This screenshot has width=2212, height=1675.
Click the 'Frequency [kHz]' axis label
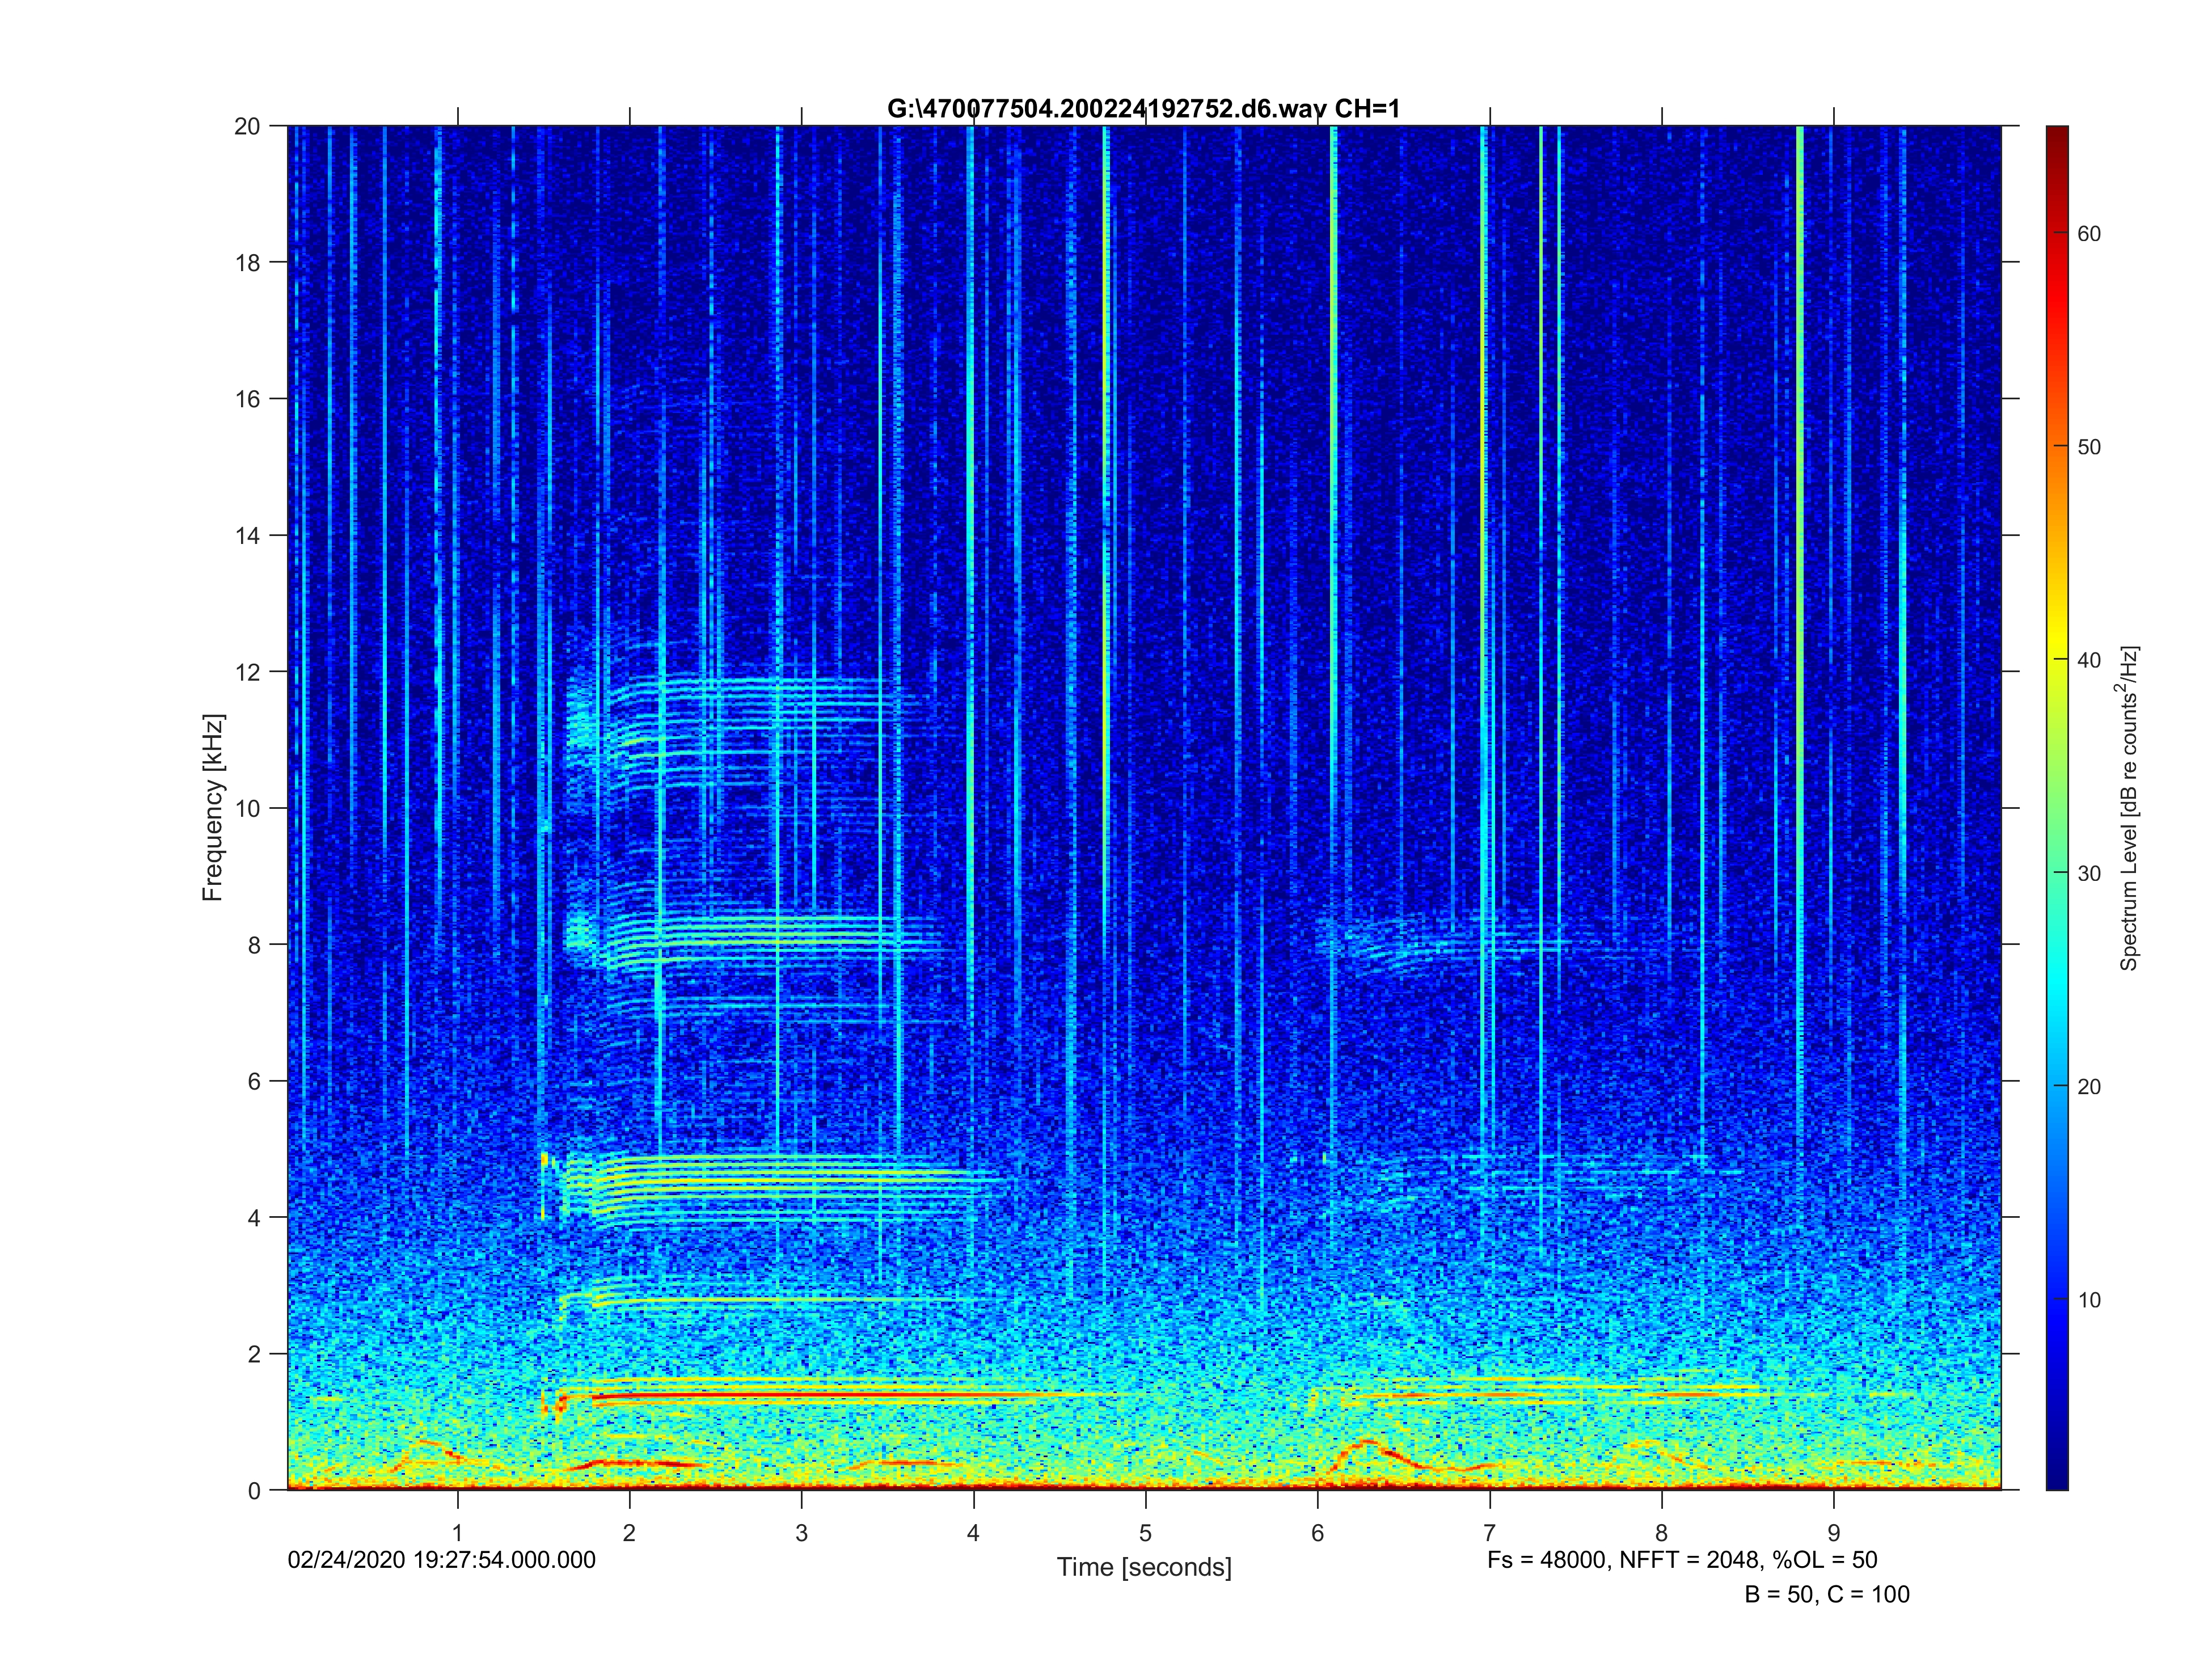[213, 807]
